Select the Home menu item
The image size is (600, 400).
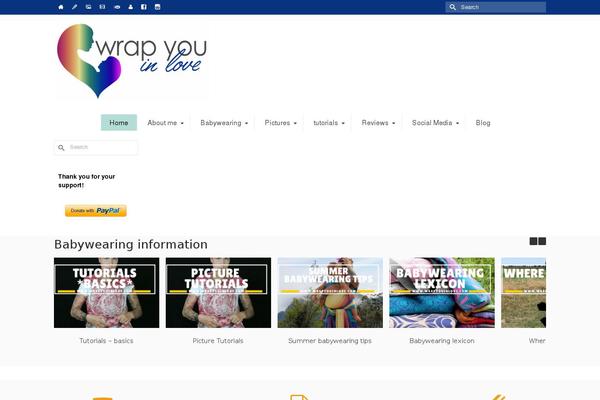119,122
